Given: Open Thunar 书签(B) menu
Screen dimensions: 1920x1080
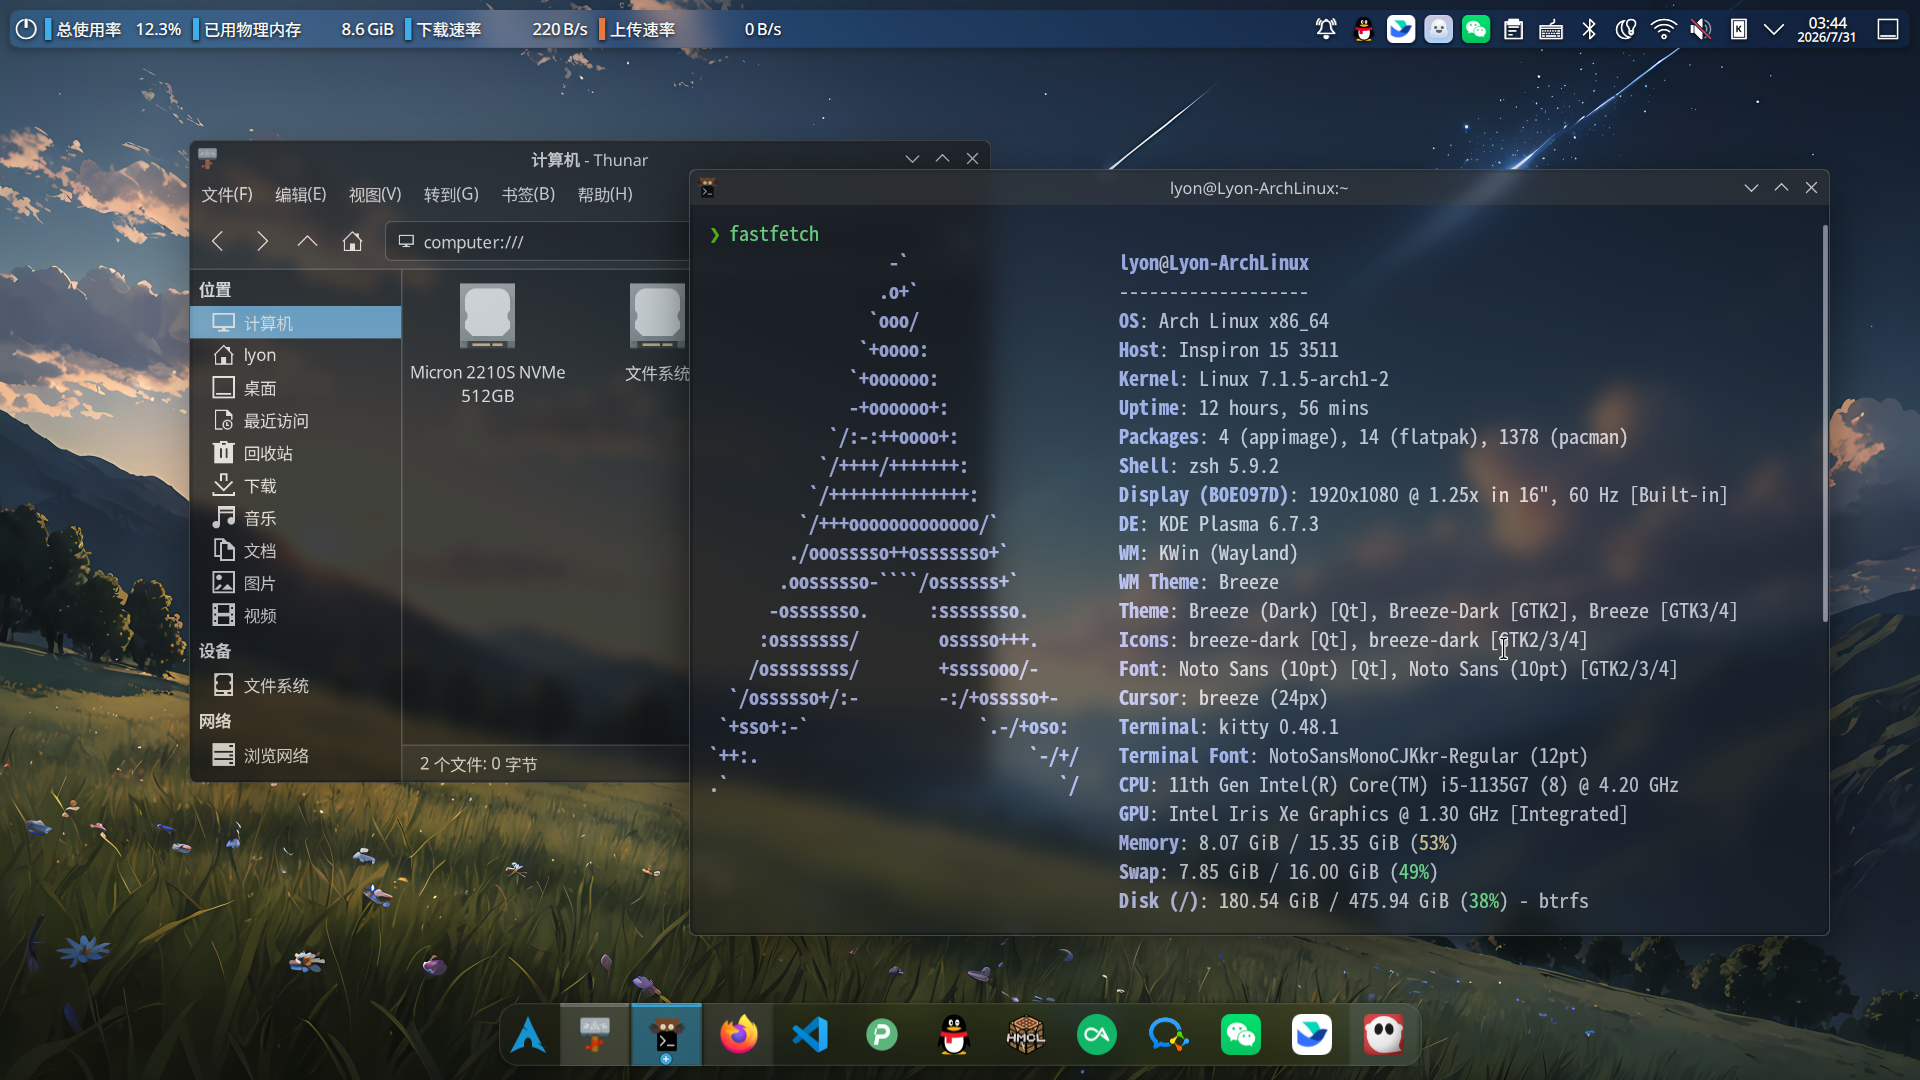Looking at the screenshot, I should point(528,194).
